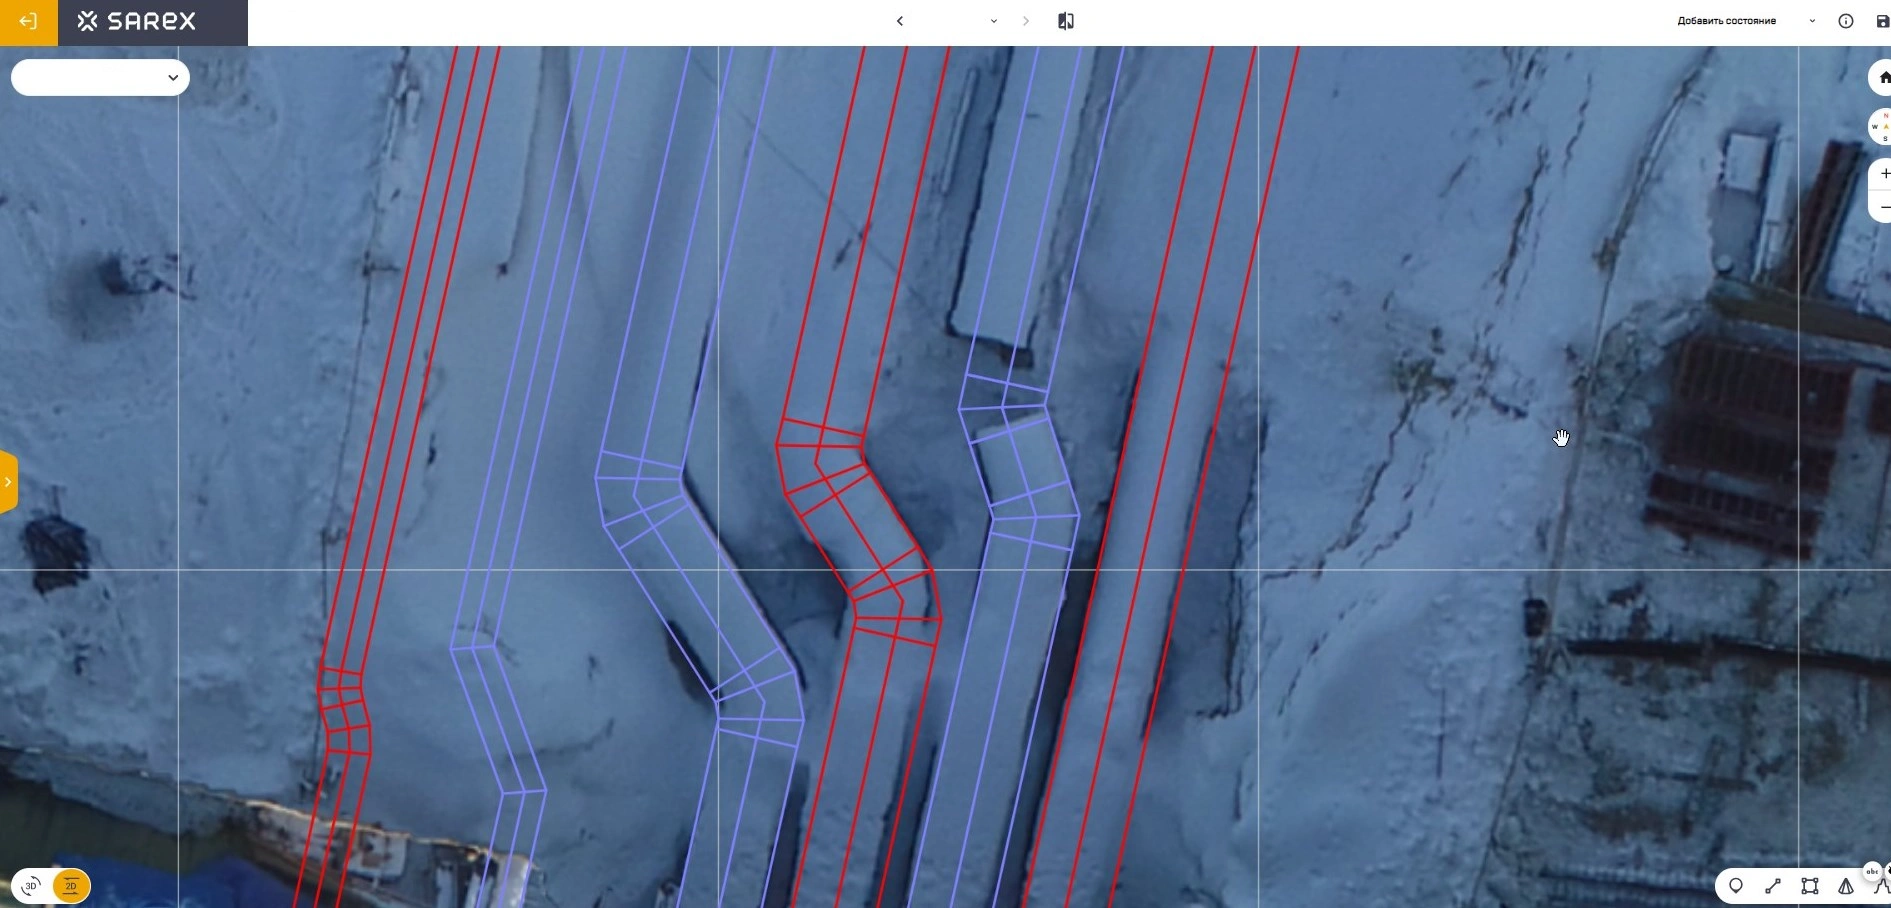Click 'Добавить состояние' button

(1726, 21)
